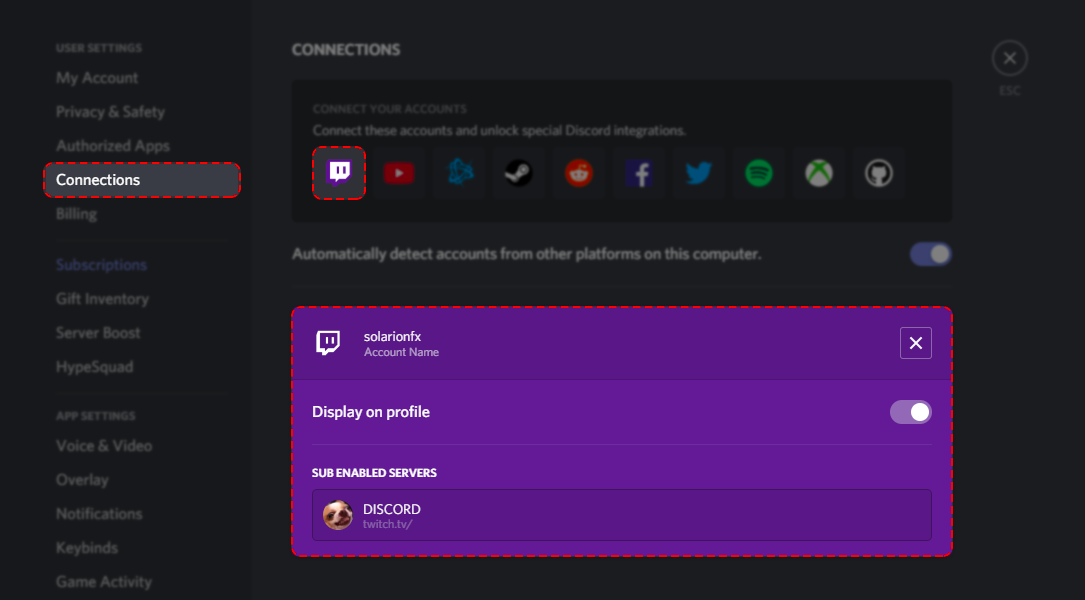This screenshot has width=1085, height=600.
Task: Connect a Battle.net account
Action: tap(459, 172)
